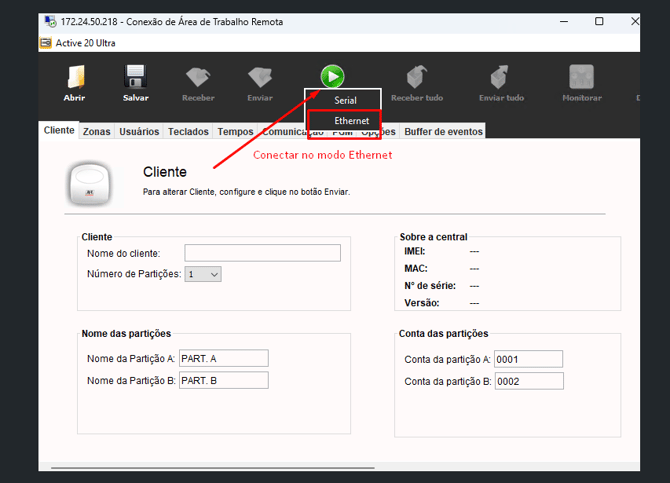Switch to the Tempos tab

coord(235,132)
